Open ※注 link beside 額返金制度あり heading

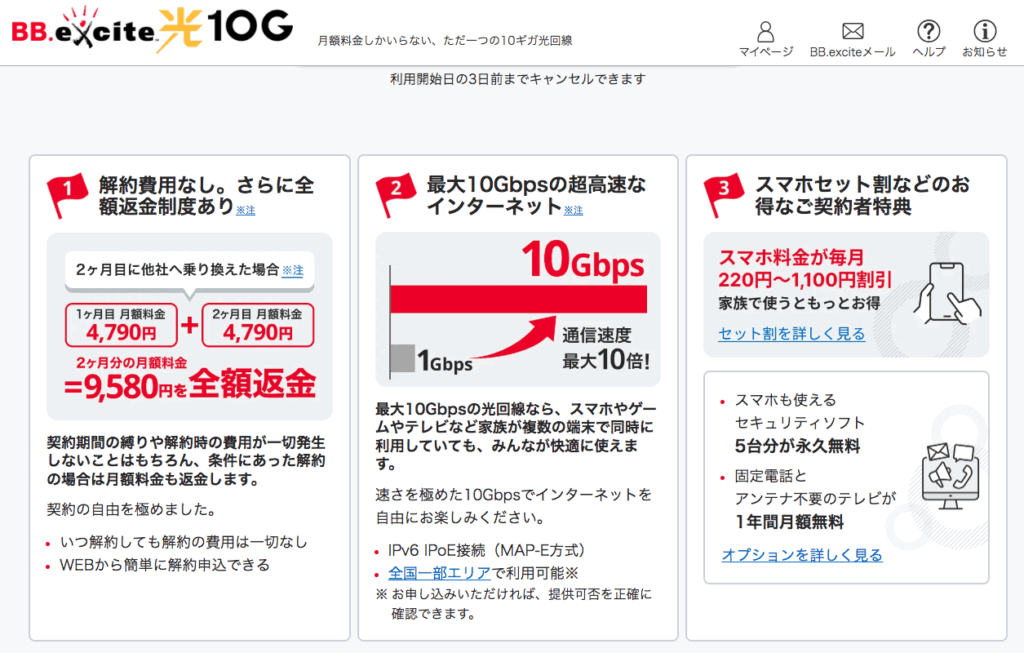click(246, 210)
